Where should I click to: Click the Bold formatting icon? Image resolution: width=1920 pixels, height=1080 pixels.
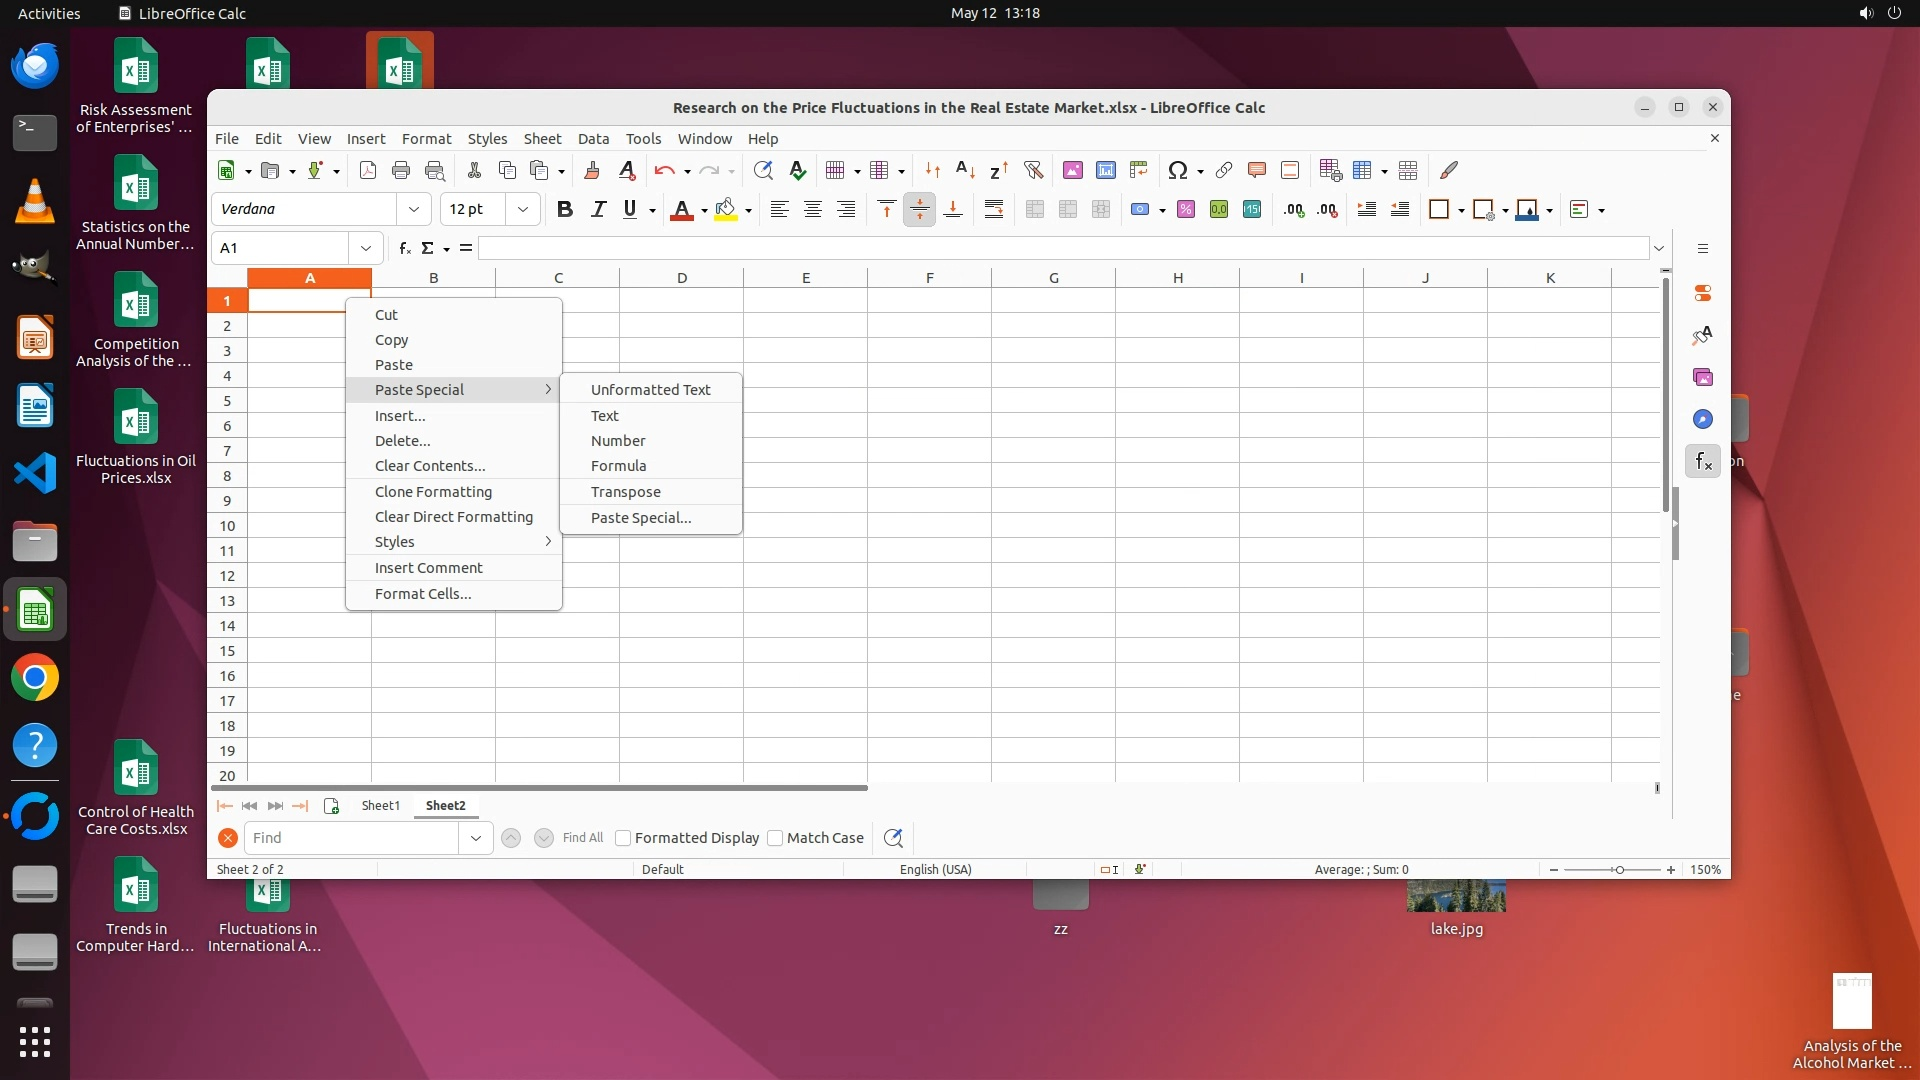[x=565, y=209]
